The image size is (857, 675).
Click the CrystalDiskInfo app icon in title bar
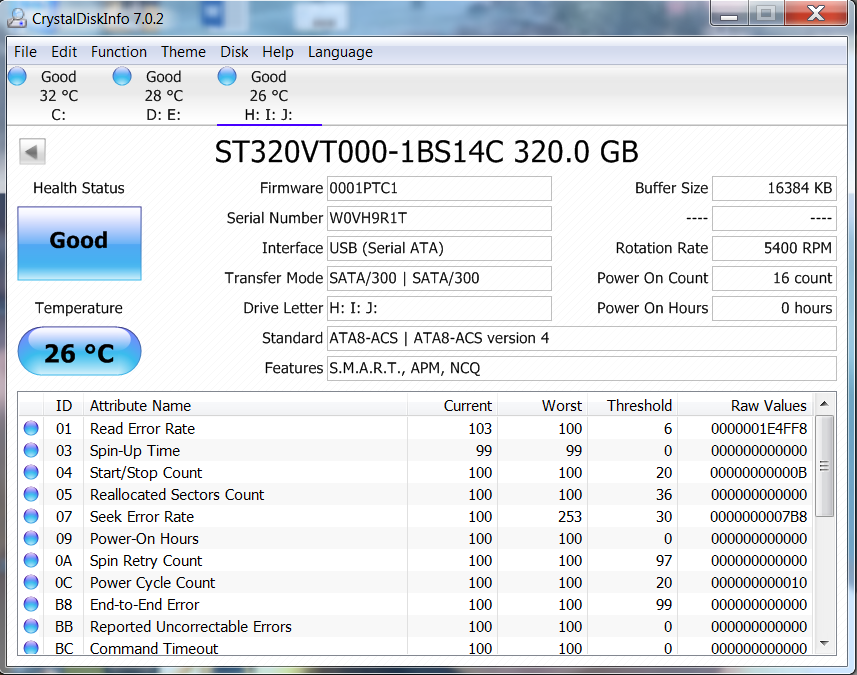click(17, 18)
